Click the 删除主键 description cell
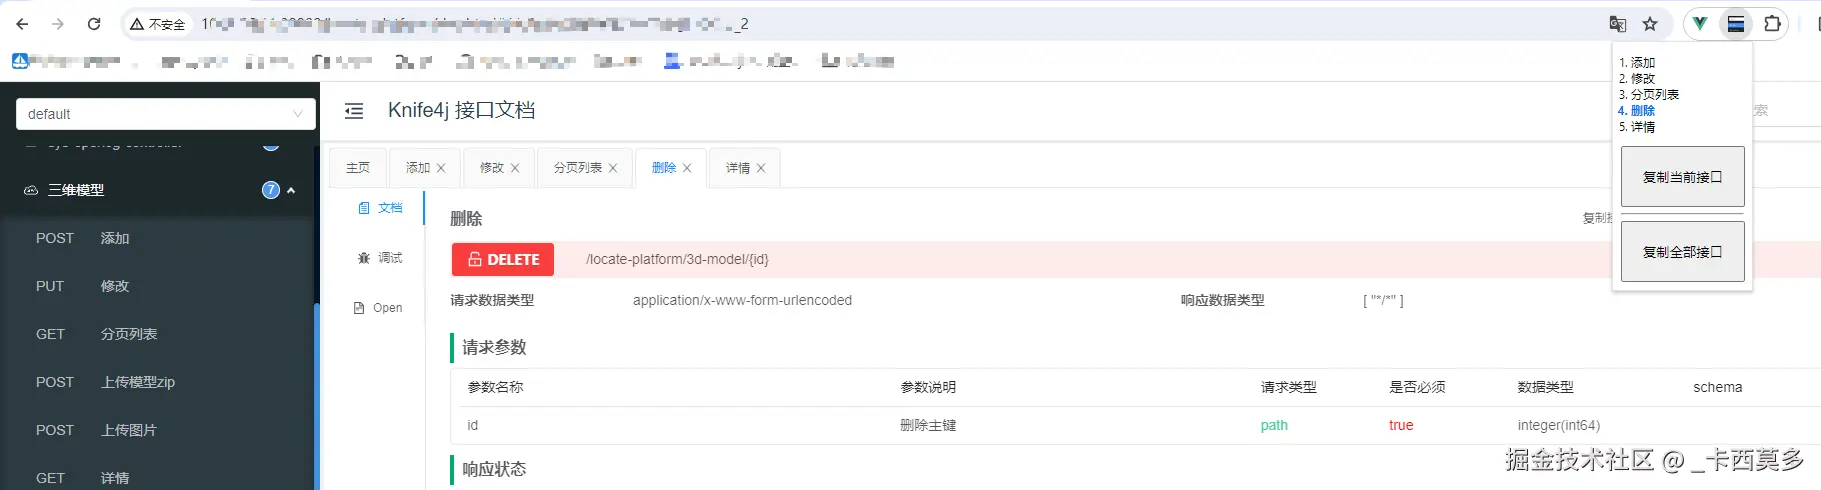The width and height of the screenshot is (1821, 490). [928, 425]
